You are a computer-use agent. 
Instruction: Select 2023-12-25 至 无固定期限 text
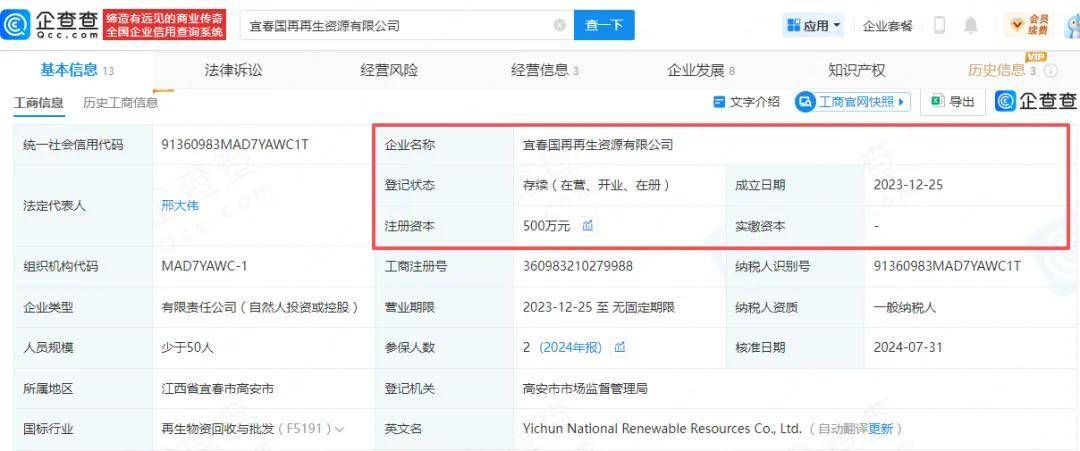[x=599, y=308]
